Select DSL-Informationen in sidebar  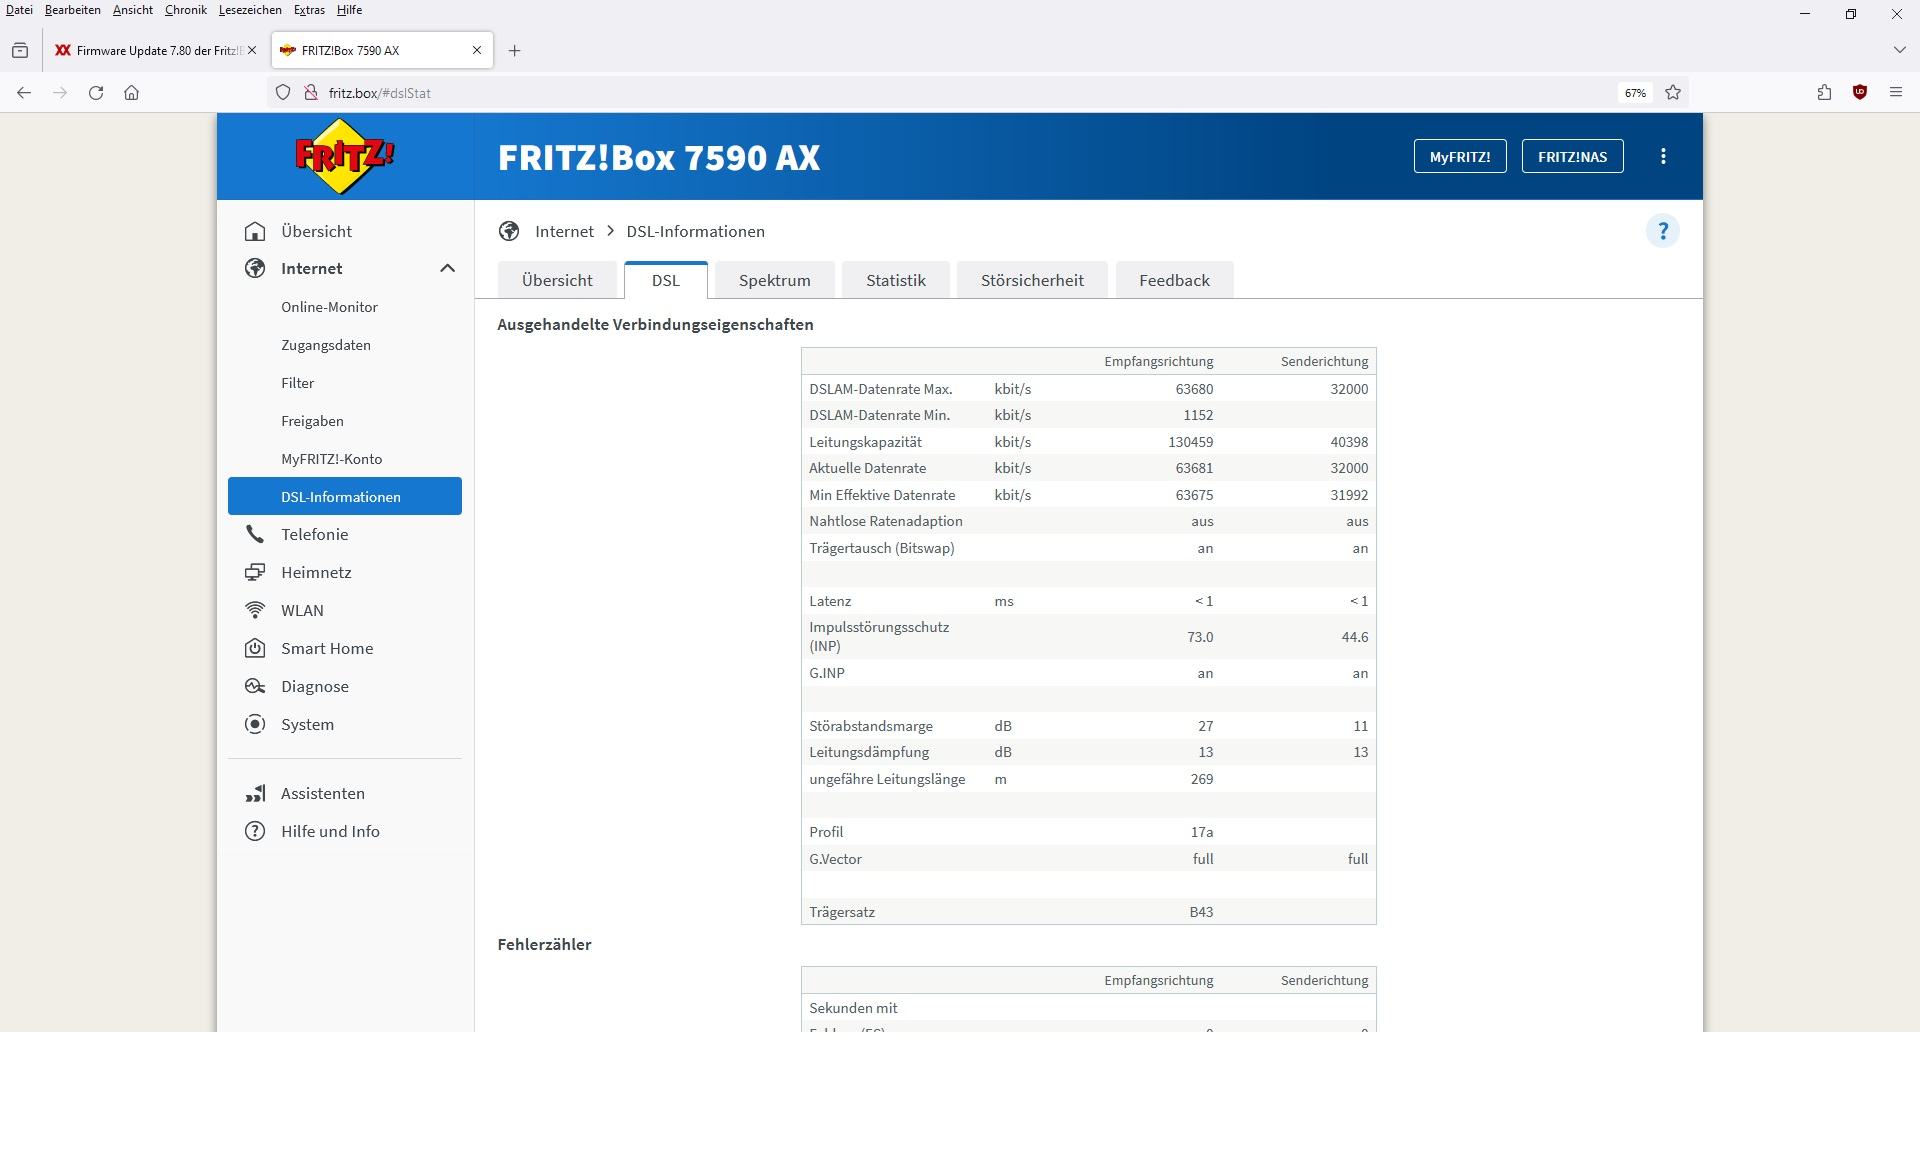click(x=345, y=496)
